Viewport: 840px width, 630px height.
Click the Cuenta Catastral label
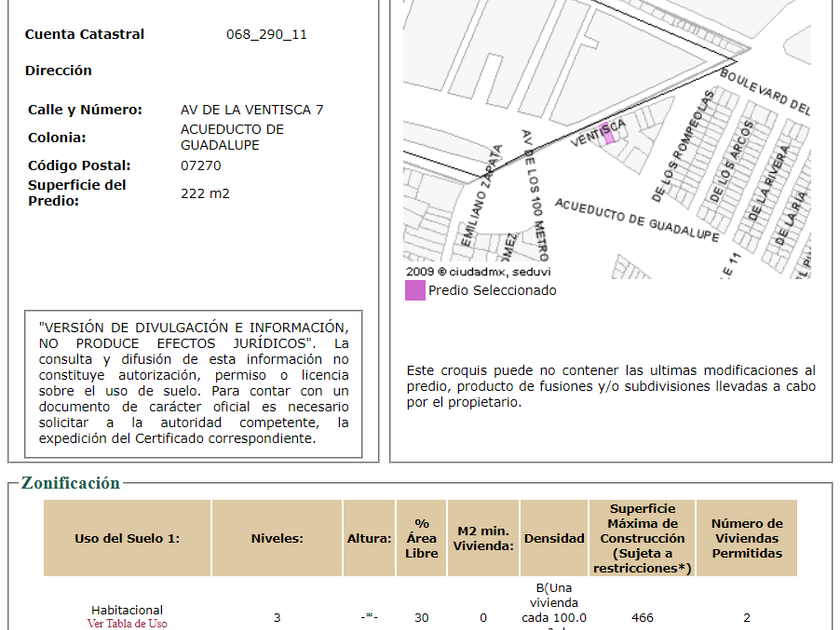pyautogui.click(x=85, y=34)
